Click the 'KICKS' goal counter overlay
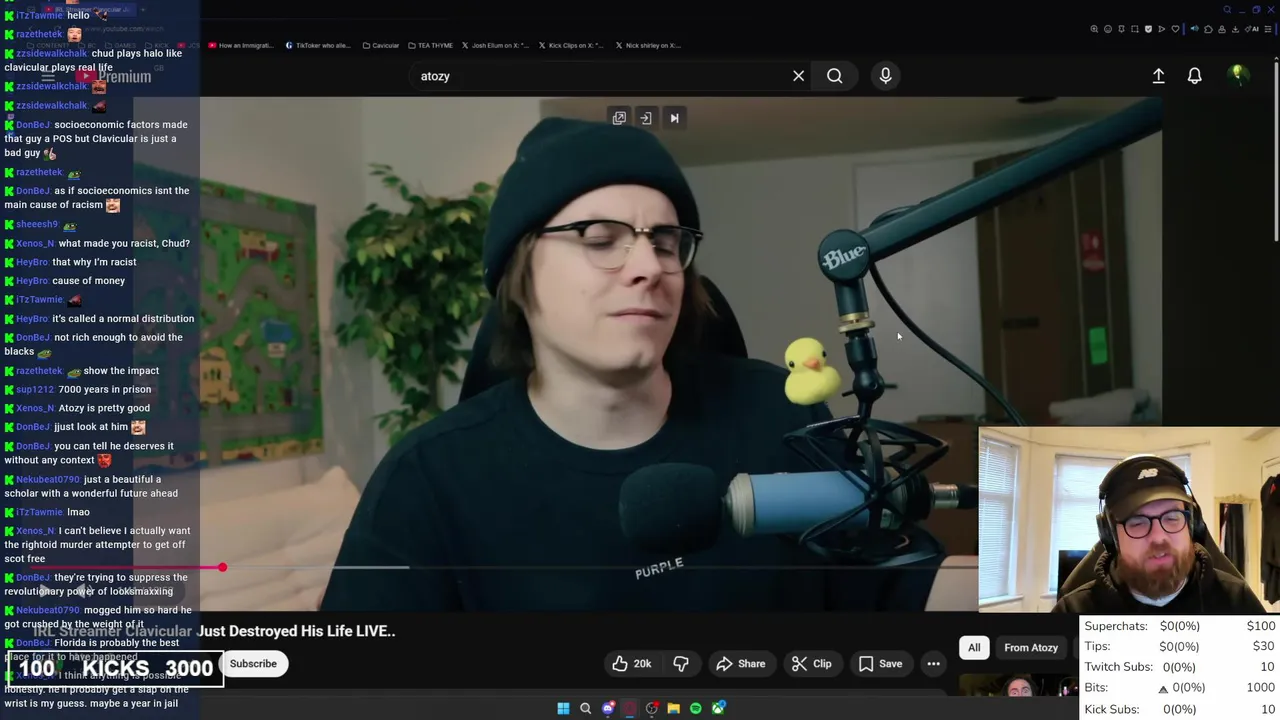1280x720 pixels. [x=115, y=668]
